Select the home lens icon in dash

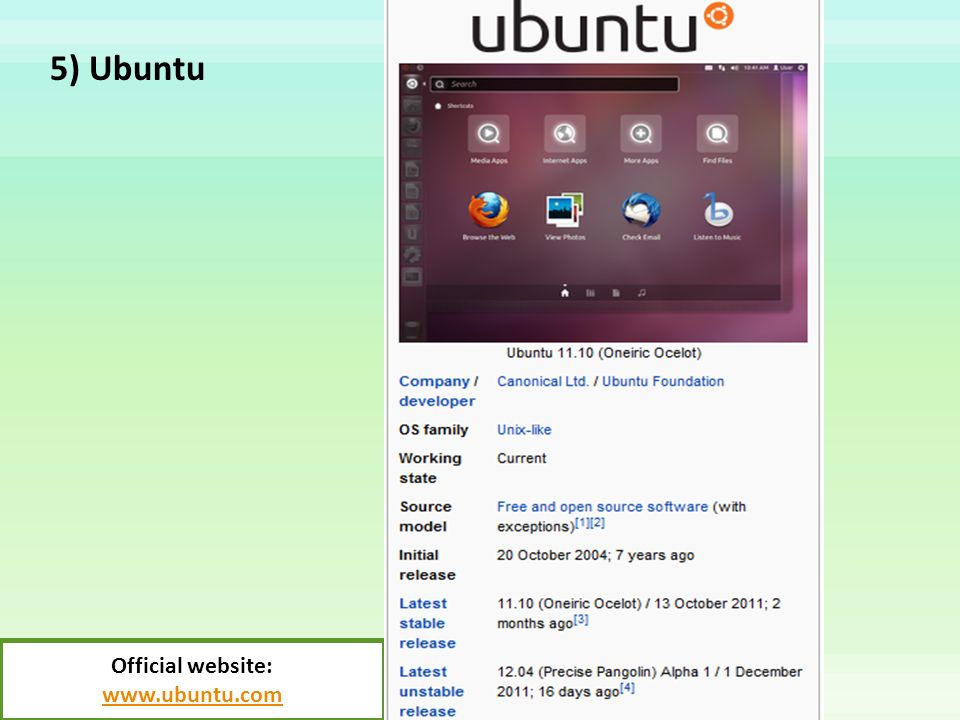[564, 293]
